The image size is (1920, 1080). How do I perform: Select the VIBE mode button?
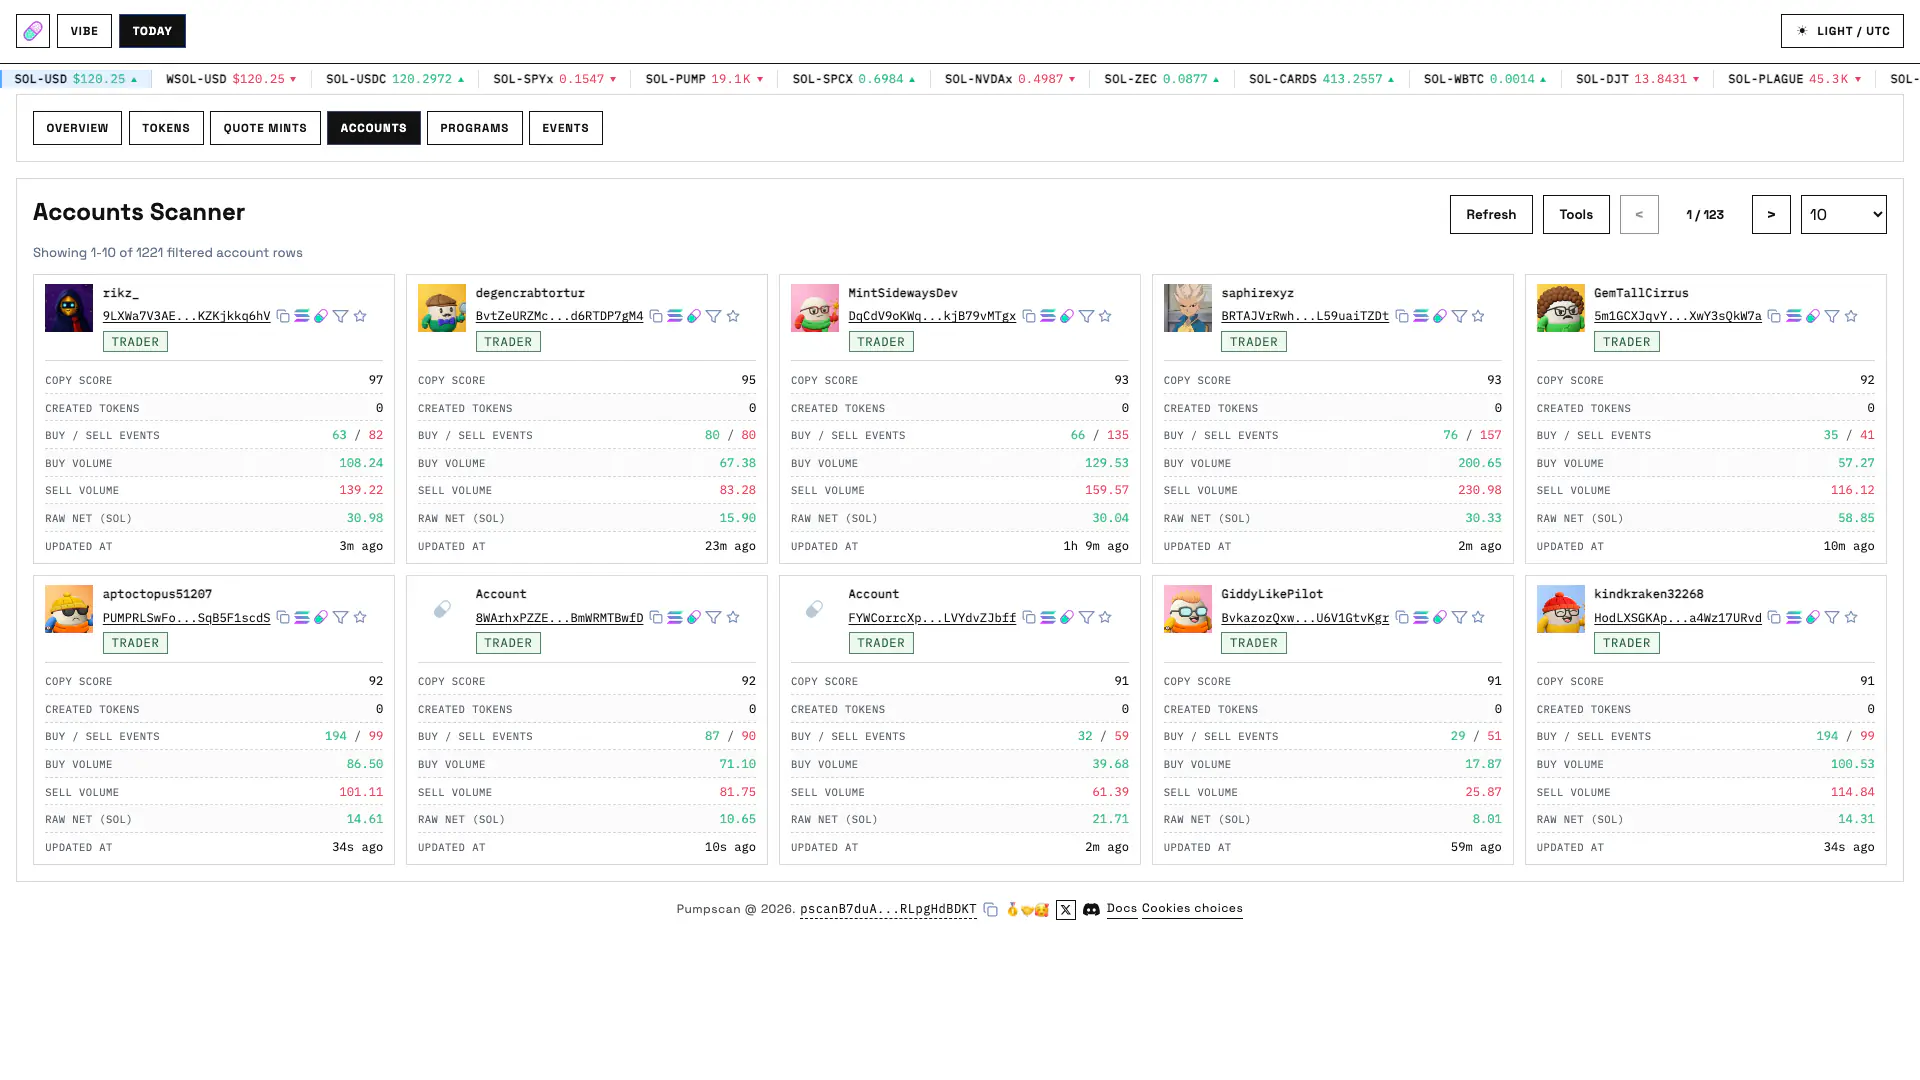(84, 31)
